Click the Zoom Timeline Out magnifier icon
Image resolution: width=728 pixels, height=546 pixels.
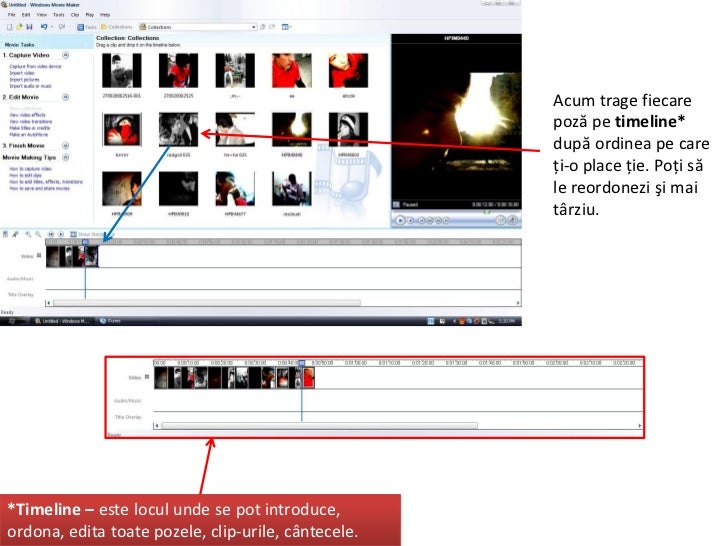click(x=38, y=234)
